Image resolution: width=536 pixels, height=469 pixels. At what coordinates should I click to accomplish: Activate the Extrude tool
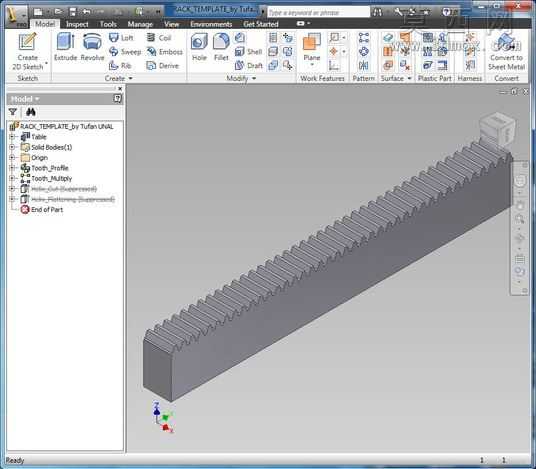(65, 47)
